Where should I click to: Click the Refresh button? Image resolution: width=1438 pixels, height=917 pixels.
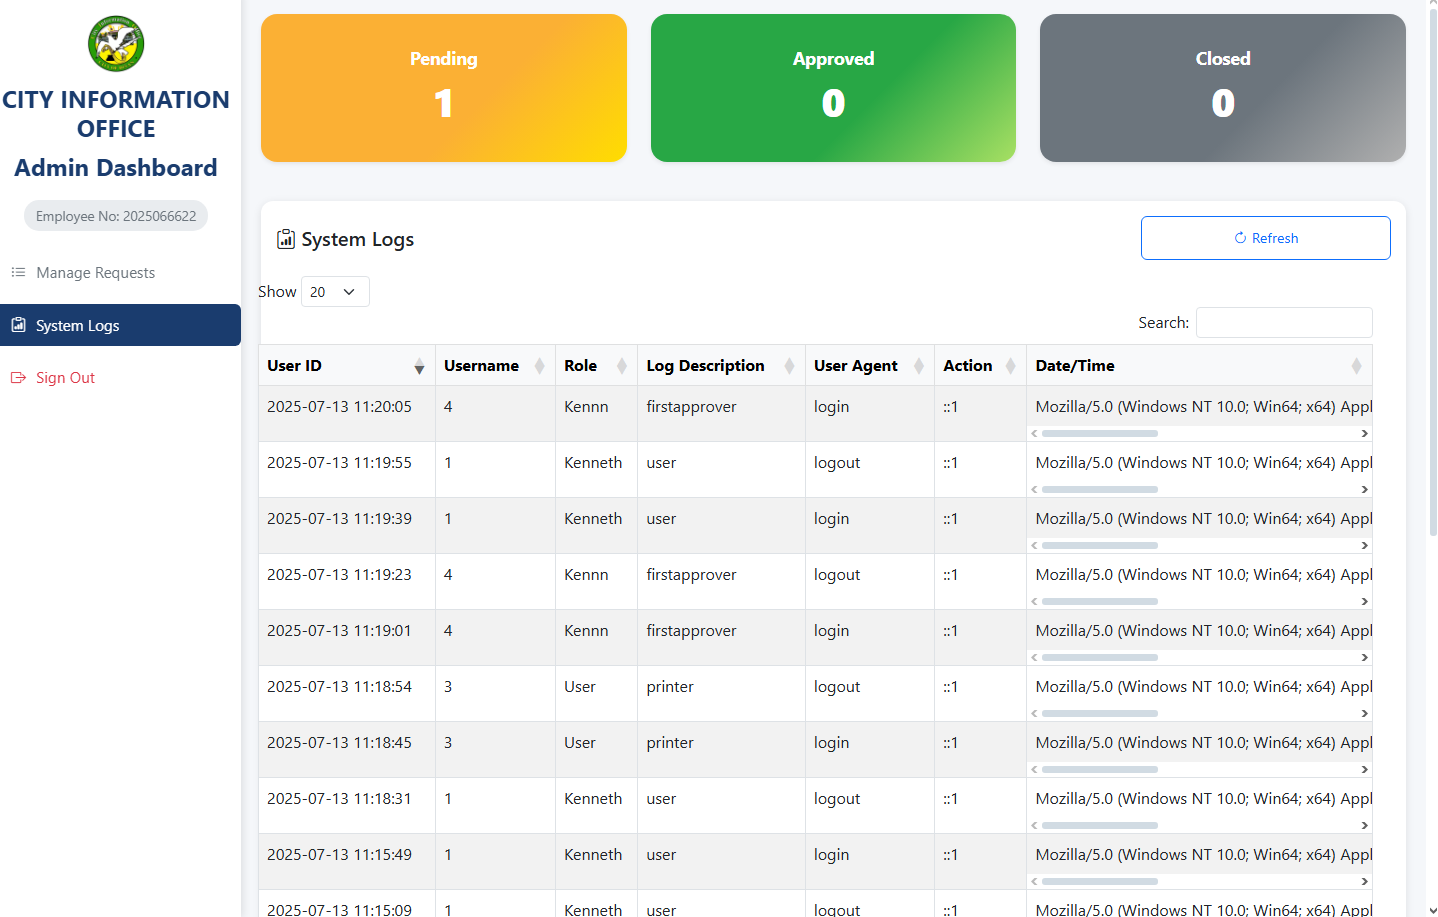click(x=1265, y=238)
